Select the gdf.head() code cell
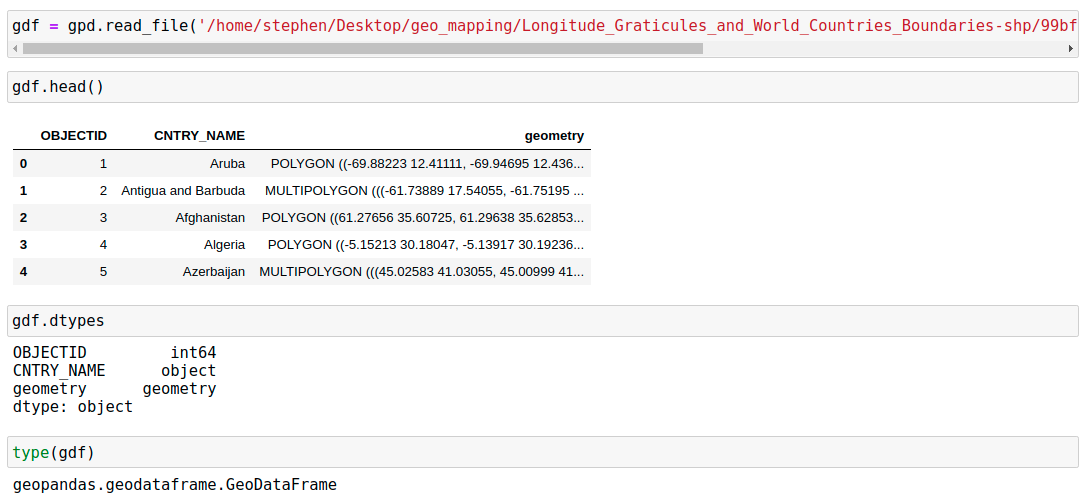1088x501 pixels. (540, 87)
